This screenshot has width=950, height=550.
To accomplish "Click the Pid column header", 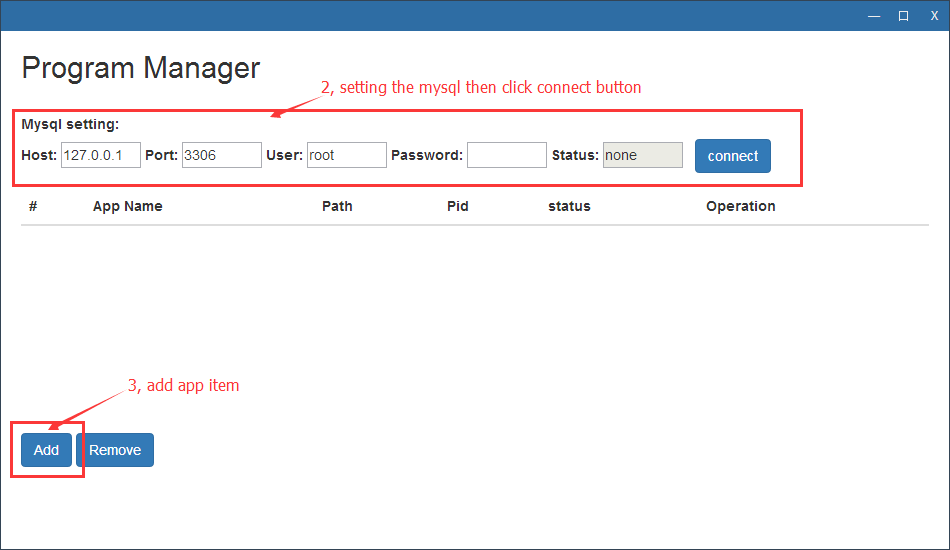I will click(457, 207).
